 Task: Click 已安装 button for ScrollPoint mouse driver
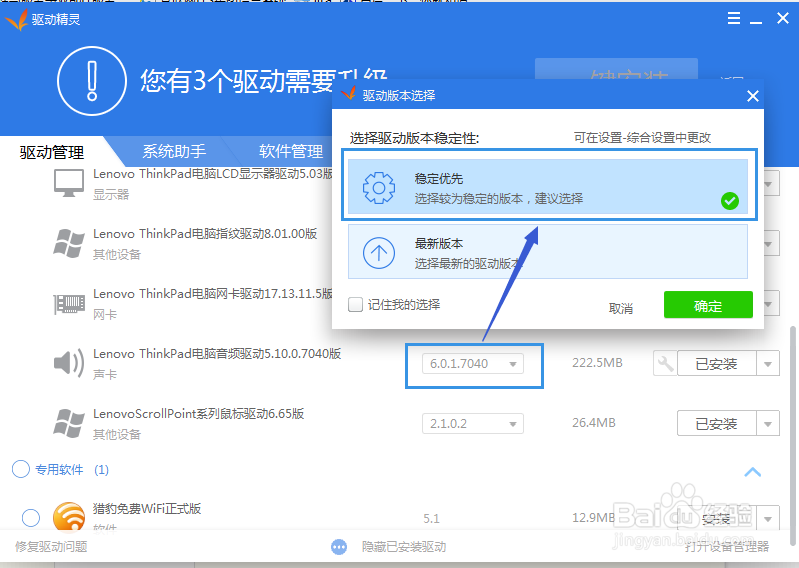(716, 423)
